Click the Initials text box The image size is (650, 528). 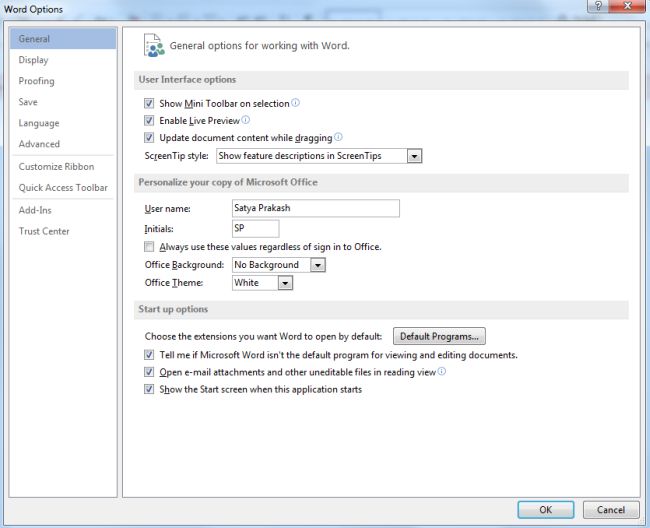(255, 228)
